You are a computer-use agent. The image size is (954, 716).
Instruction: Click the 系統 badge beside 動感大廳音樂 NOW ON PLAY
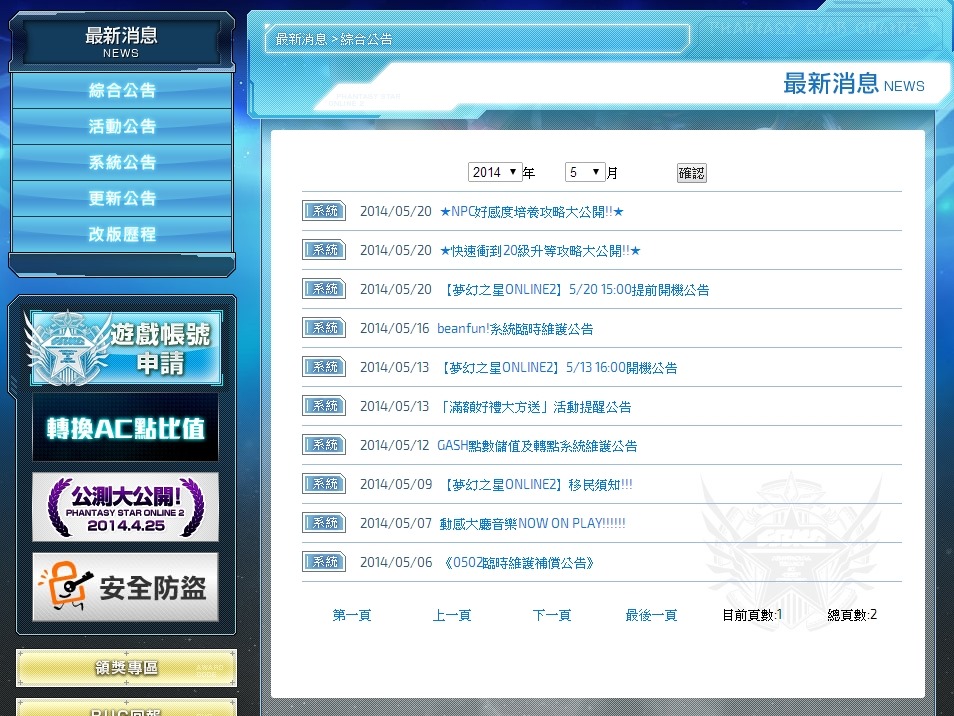click(x=323, y=522)
